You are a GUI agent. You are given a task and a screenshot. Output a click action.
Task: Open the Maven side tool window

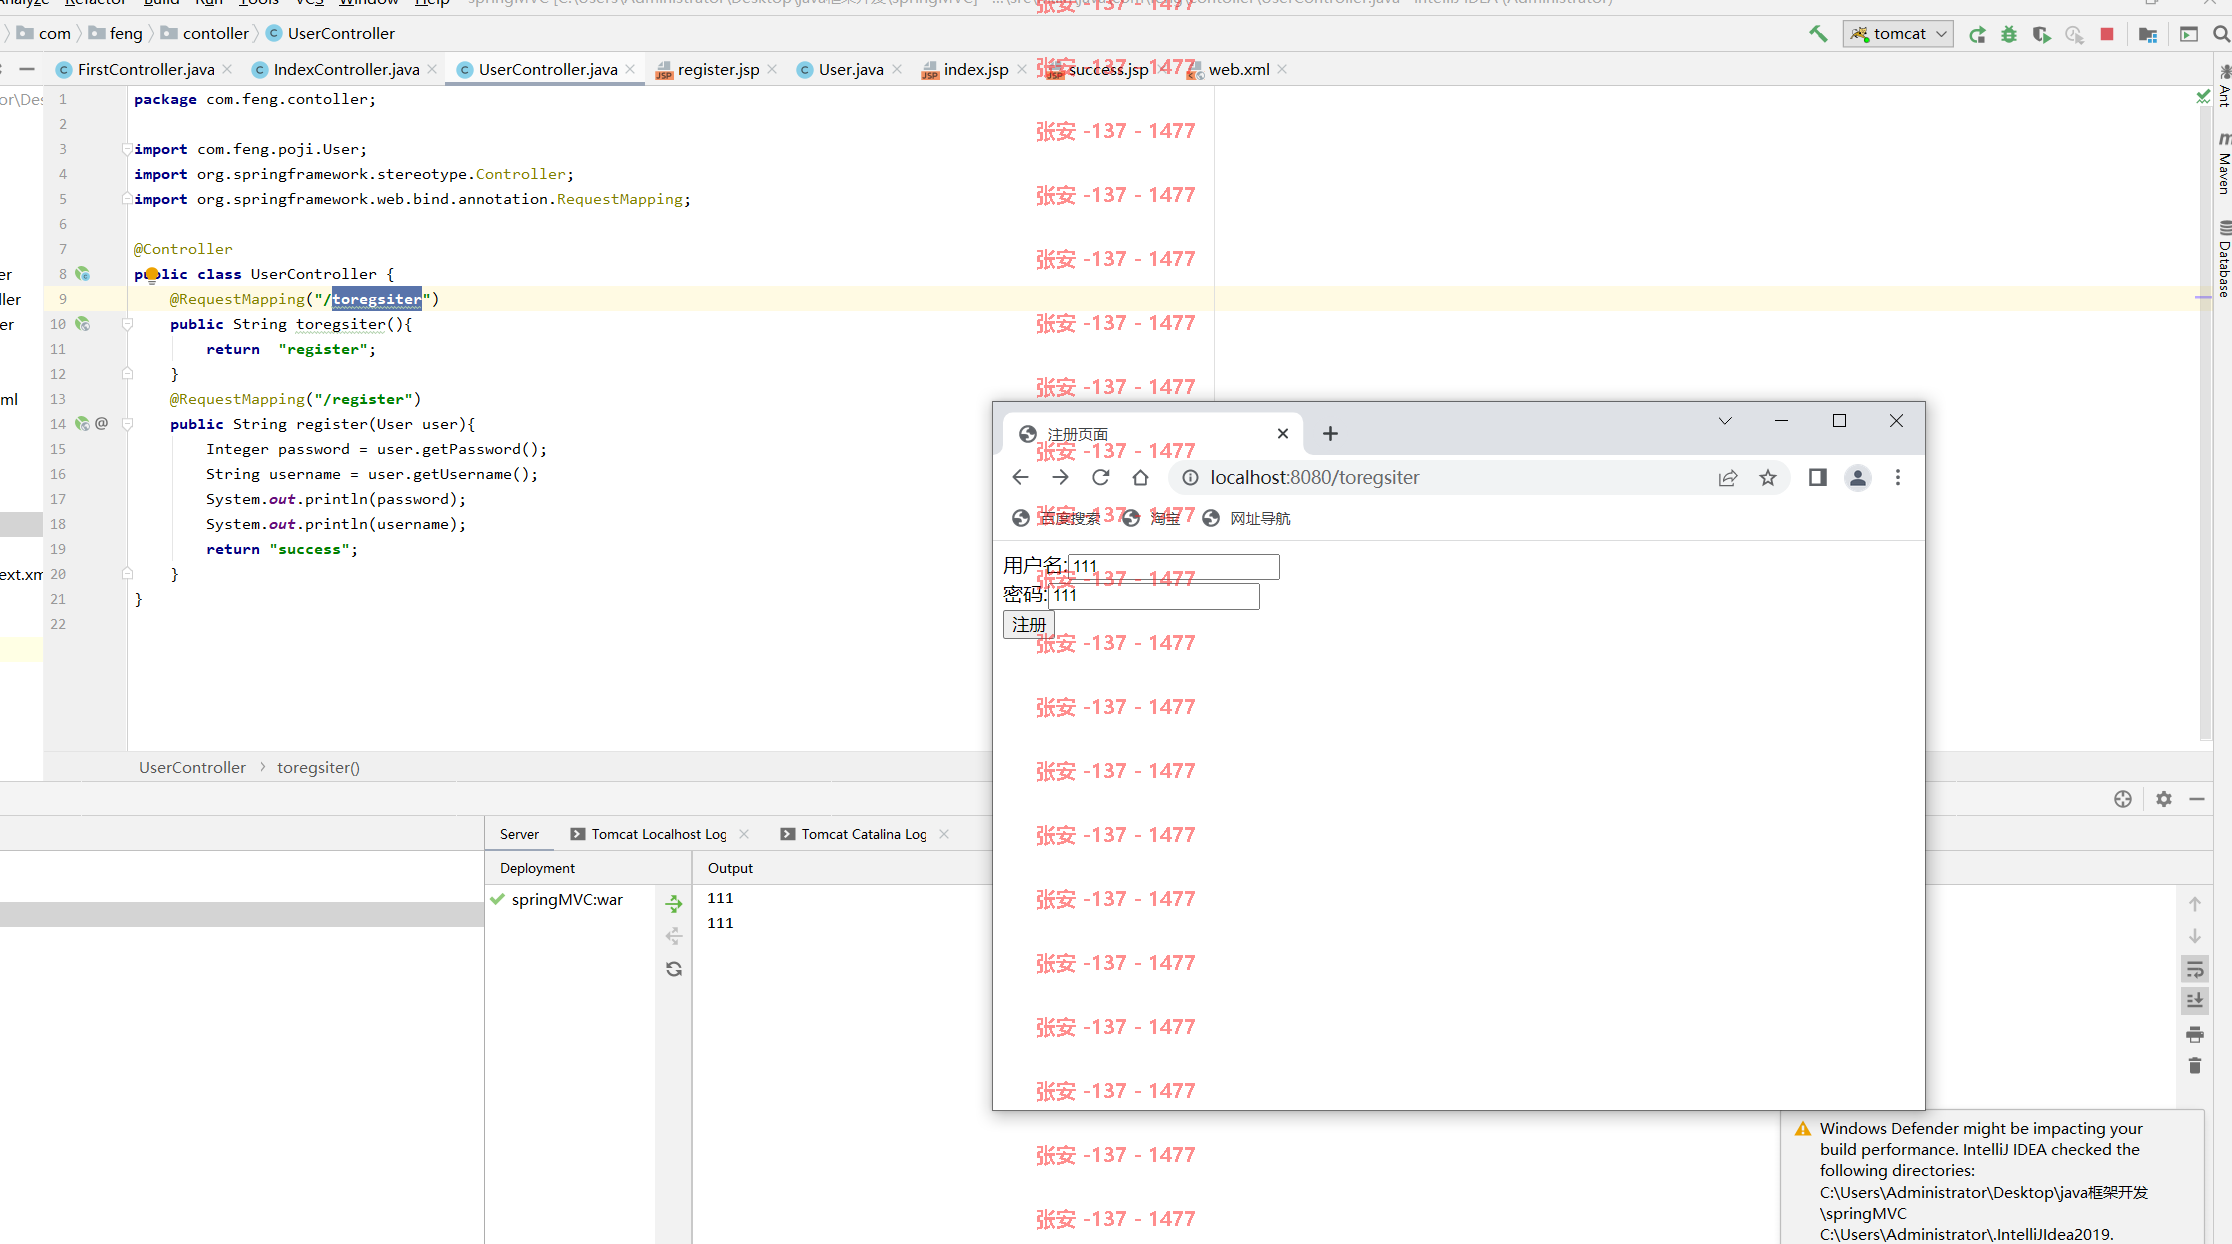coord(2224,163)
